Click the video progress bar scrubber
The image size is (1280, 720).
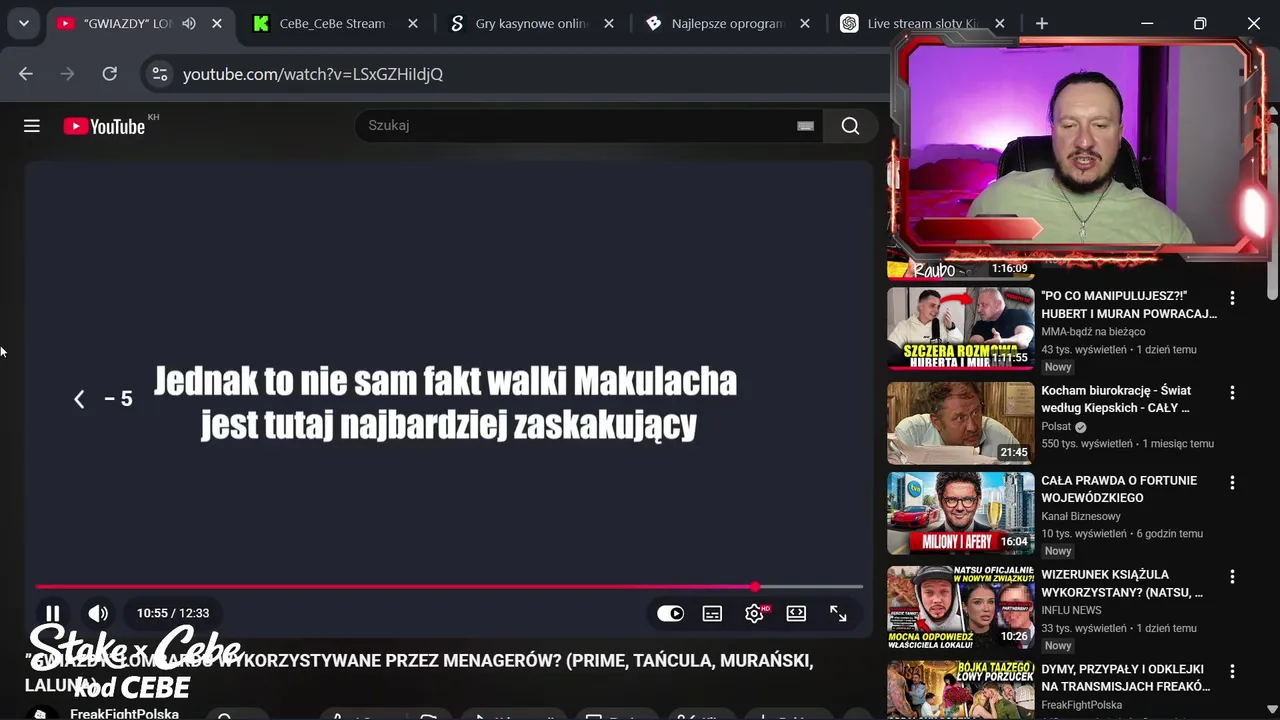click(x=755, y=587)
